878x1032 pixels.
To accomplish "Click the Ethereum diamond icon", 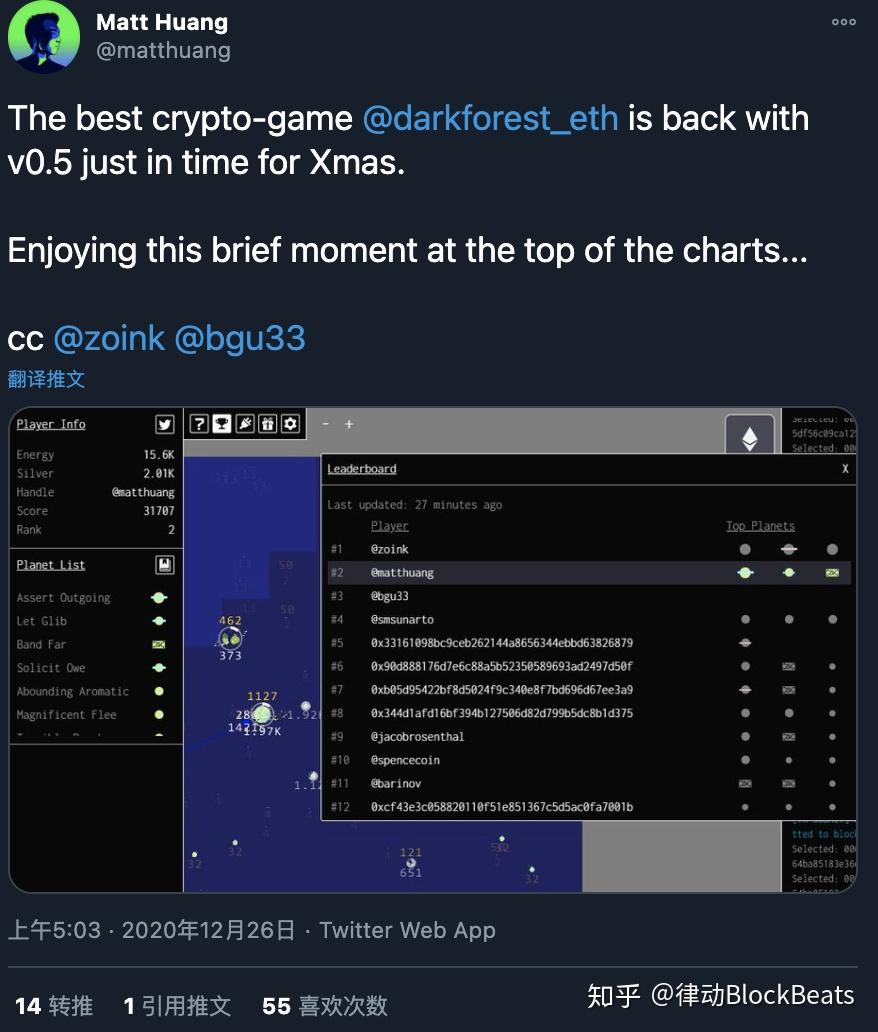I will [750, 438].
